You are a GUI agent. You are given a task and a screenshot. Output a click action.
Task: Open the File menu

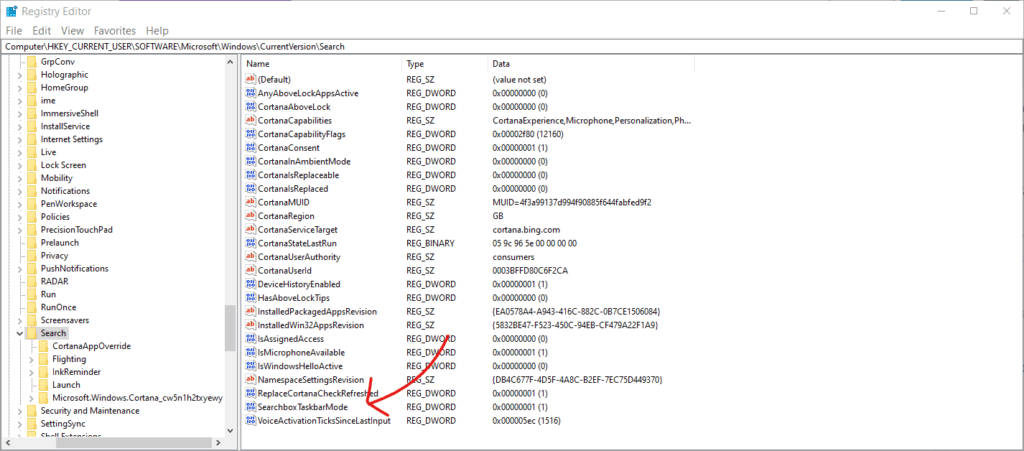click(14, 31)
